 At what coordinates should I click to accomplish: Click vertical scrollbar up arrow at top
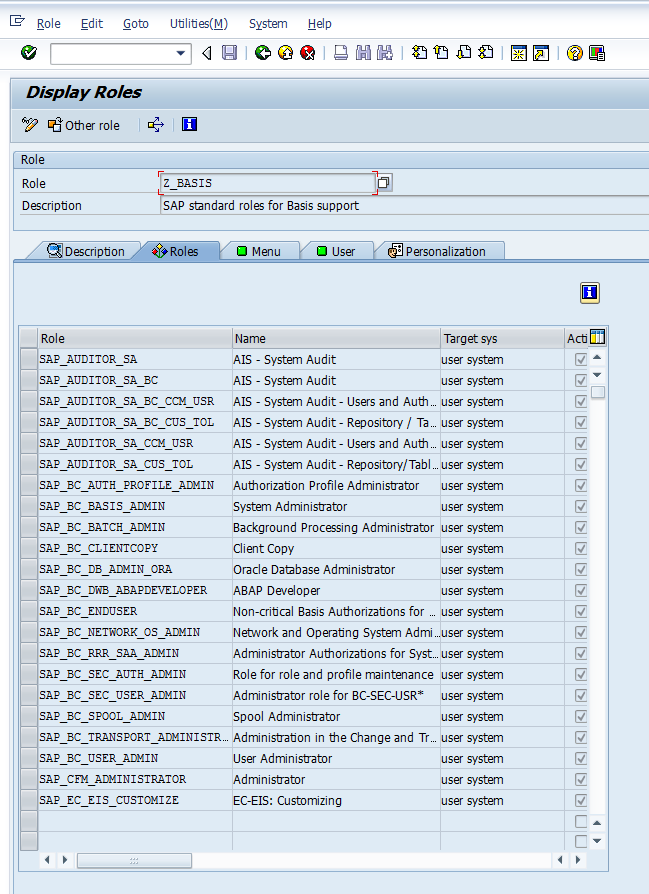pos(597,357)
